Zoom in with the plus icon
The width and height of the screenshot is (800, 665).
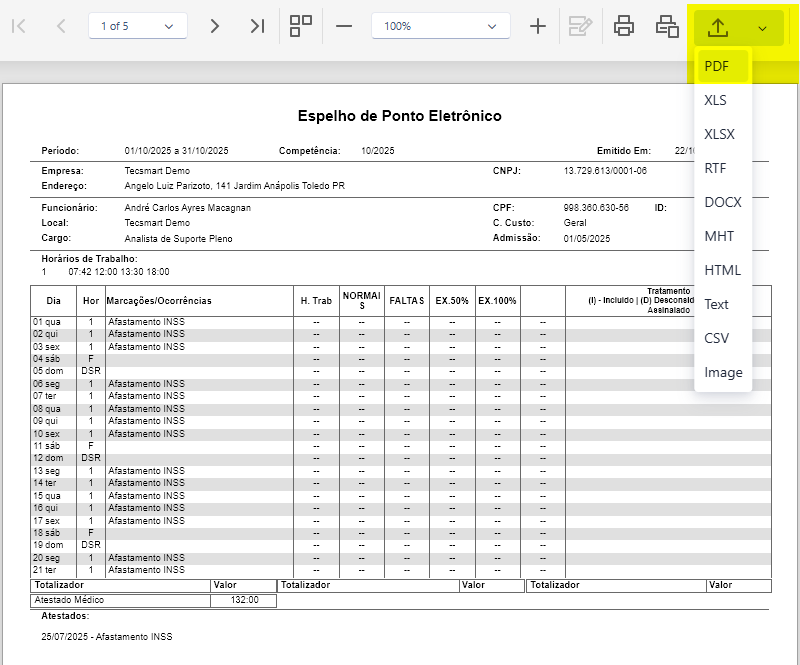tap(538, 26)
